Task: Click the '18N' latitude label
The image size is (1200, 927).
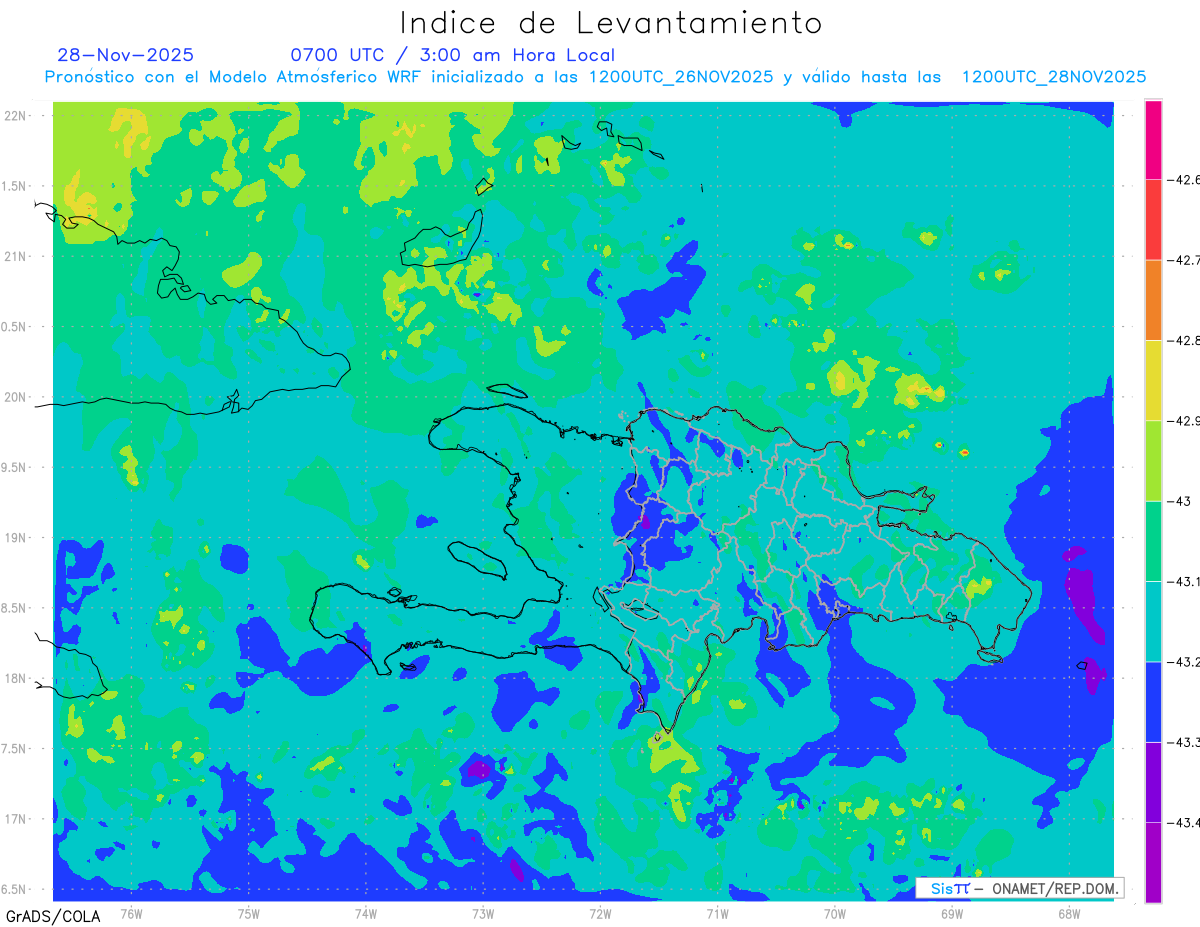Action: (15, 678)
